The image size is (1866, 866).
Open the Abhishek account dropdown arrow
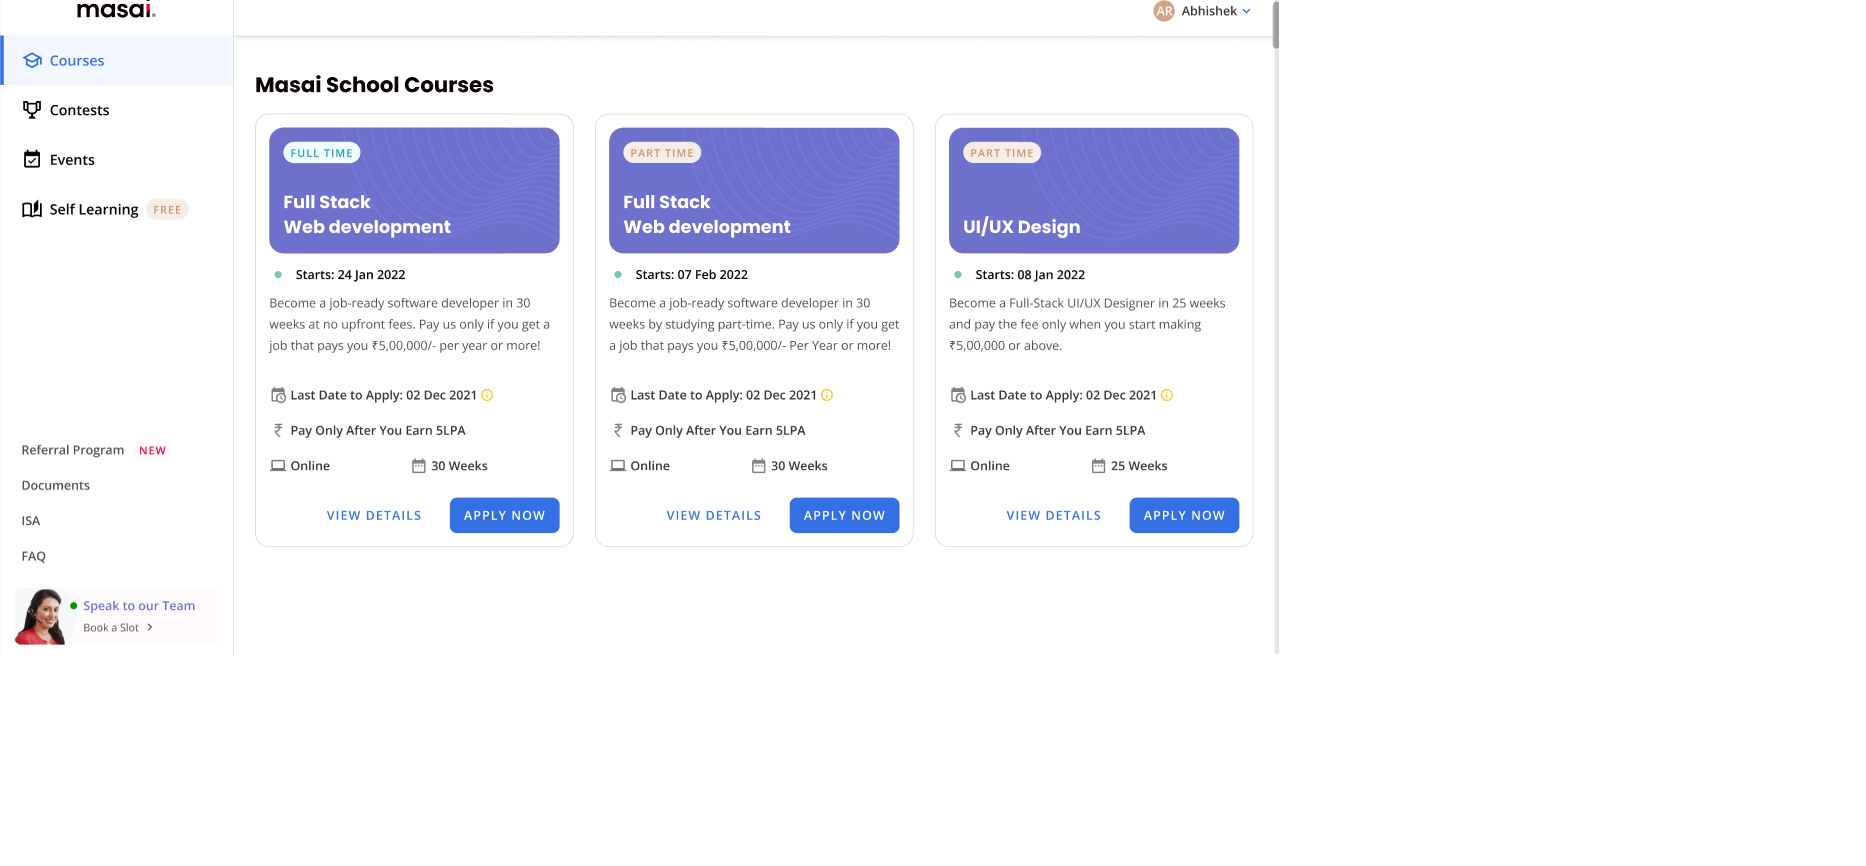(1246, 11)
